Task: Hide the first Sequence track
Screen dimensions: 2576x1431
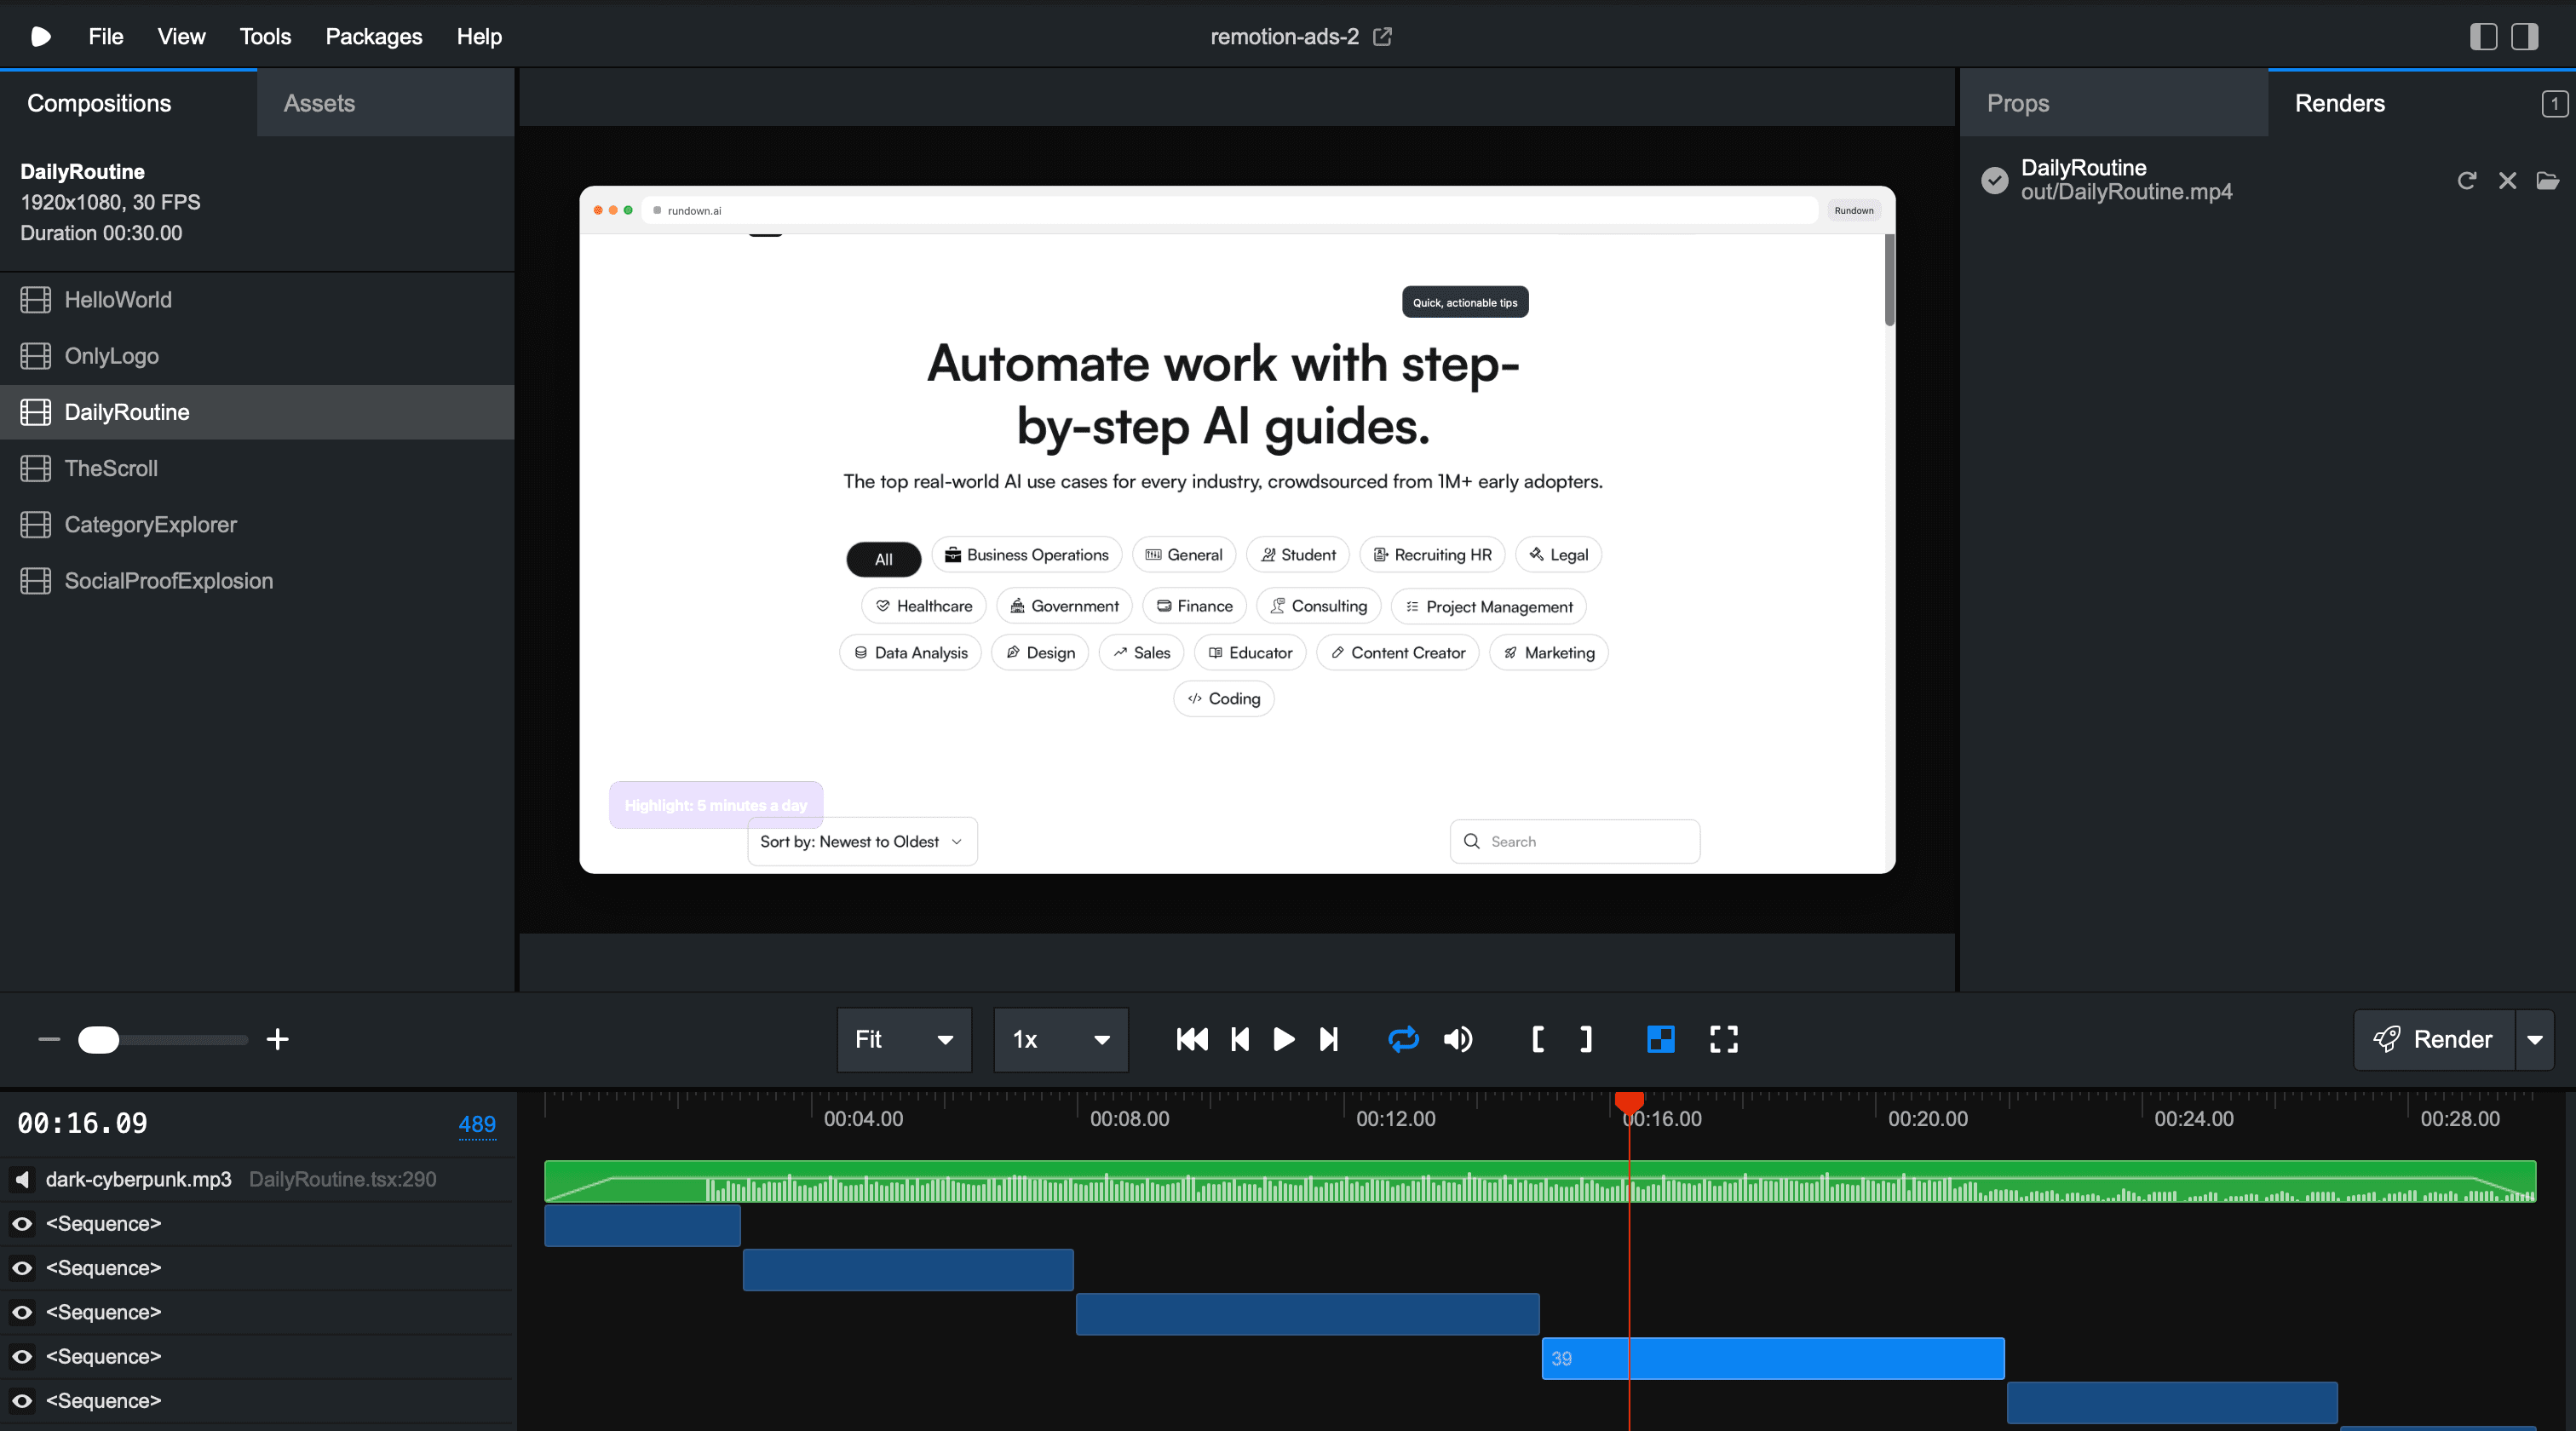Action: (x=21, y=1223)
